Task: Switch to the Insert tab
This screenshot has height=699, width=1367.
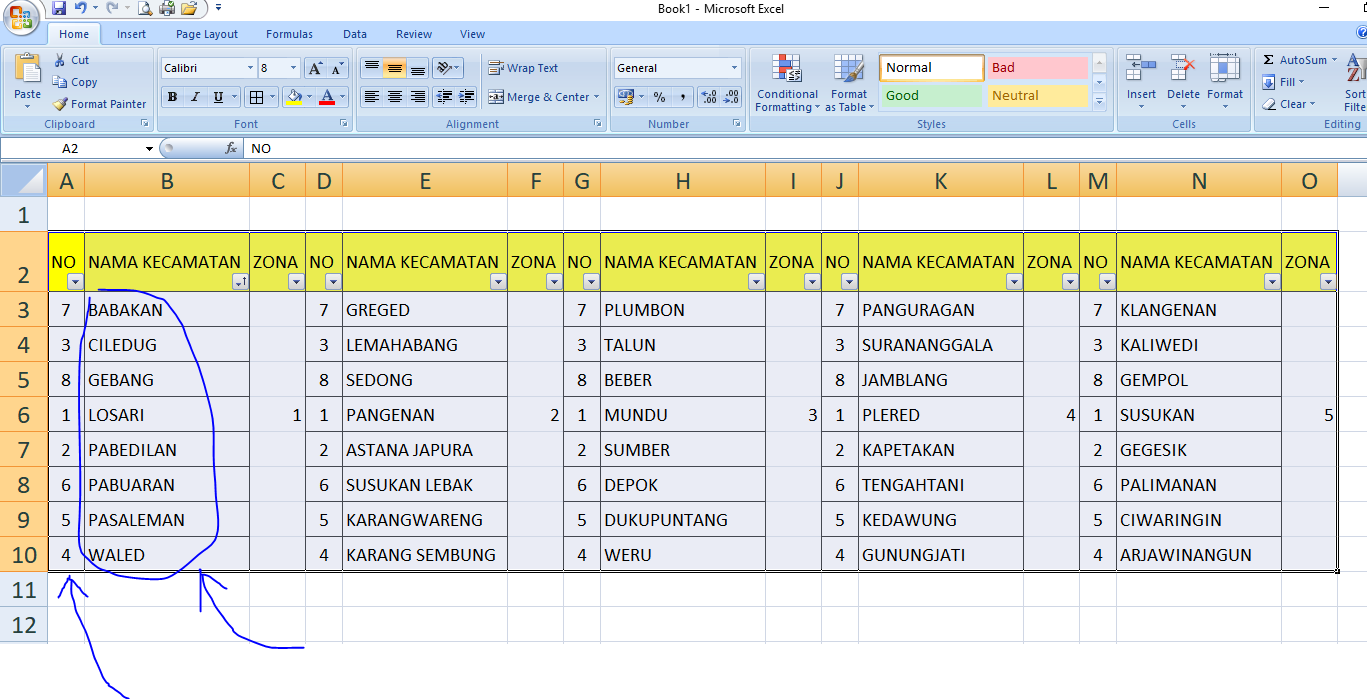Action: pos(131,34)
